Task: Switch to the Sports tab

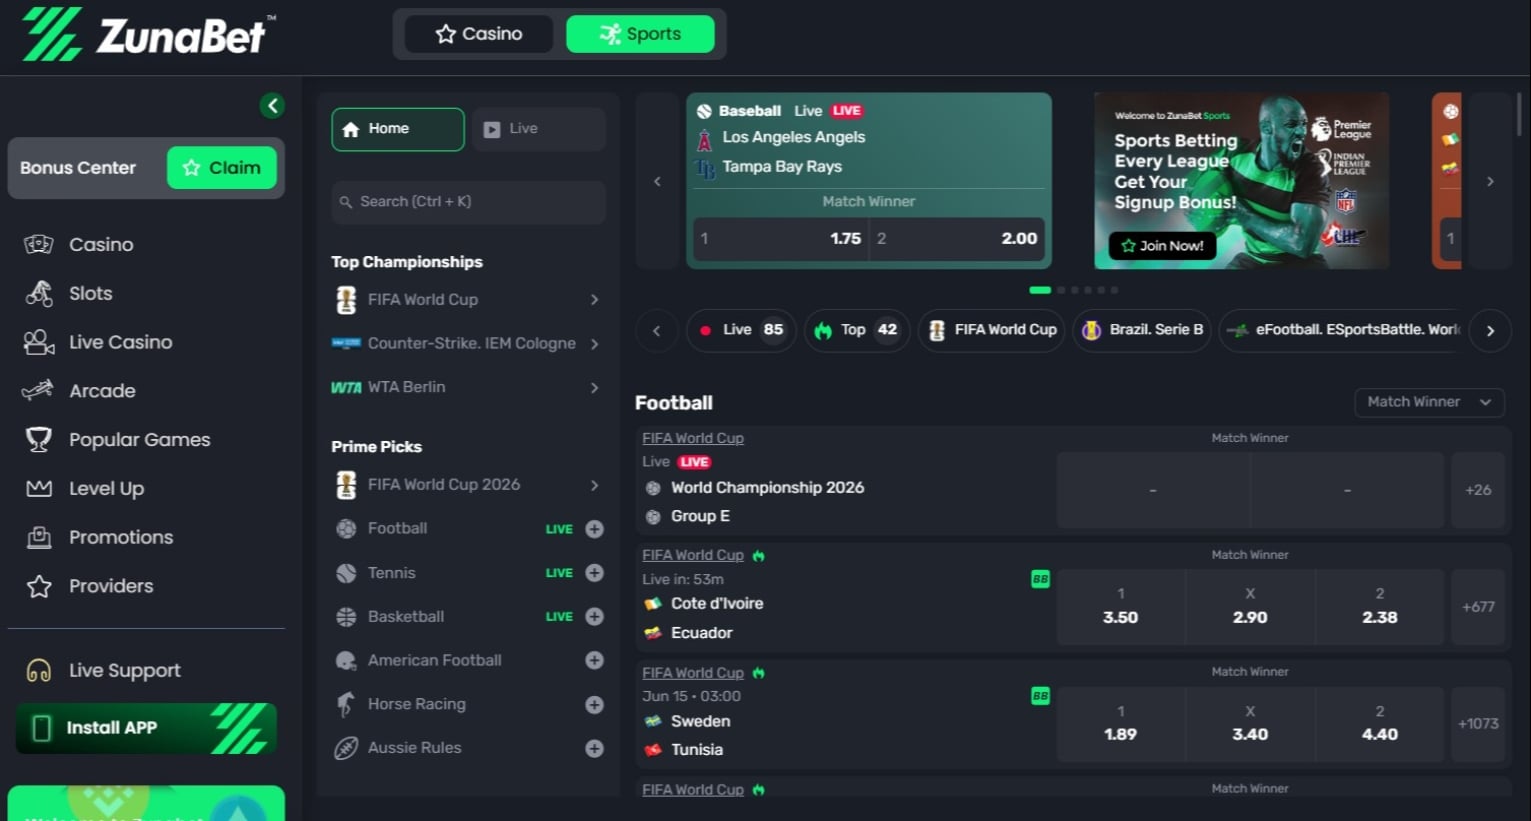Action: click(640, 34)
